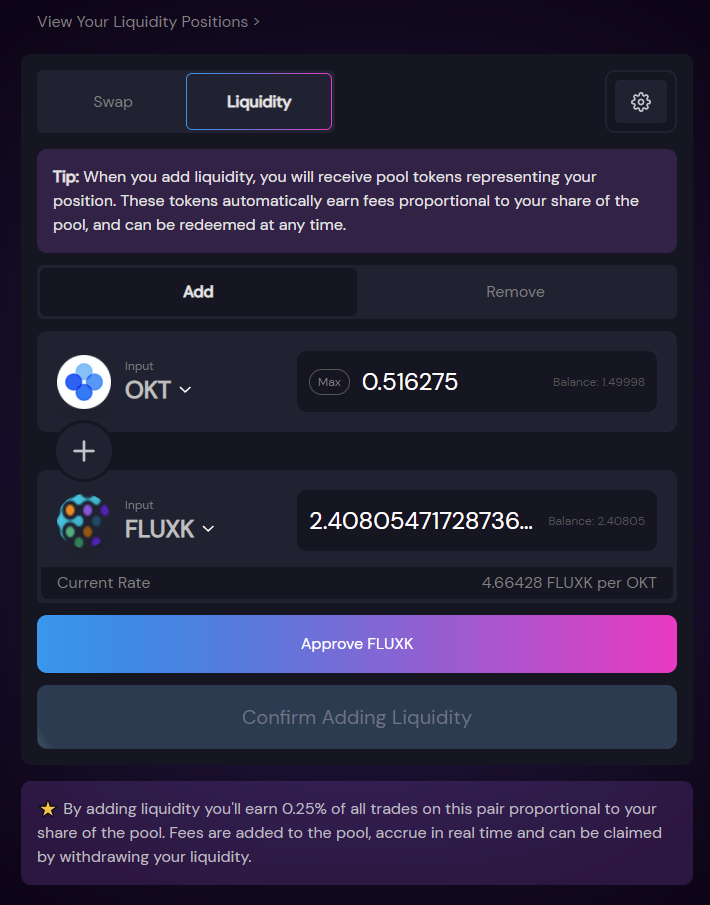Switch to the Swap tab

[x=113, y=102]
